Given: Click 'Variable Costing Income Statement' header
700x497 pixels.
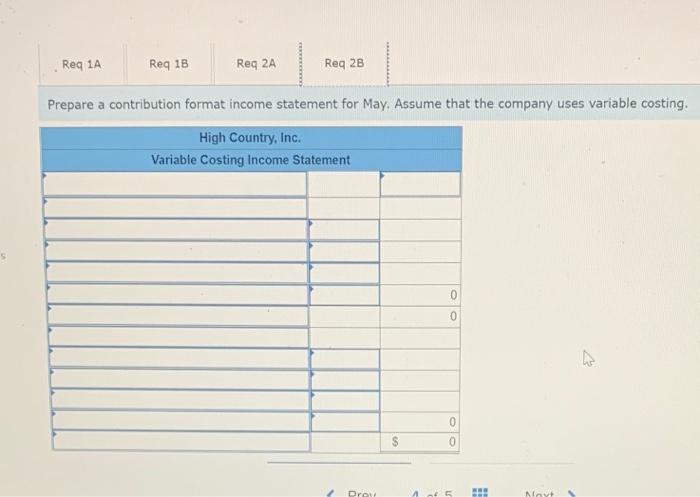Looking at the screenshot, I should pyautogui.click(x=251, y=160).
